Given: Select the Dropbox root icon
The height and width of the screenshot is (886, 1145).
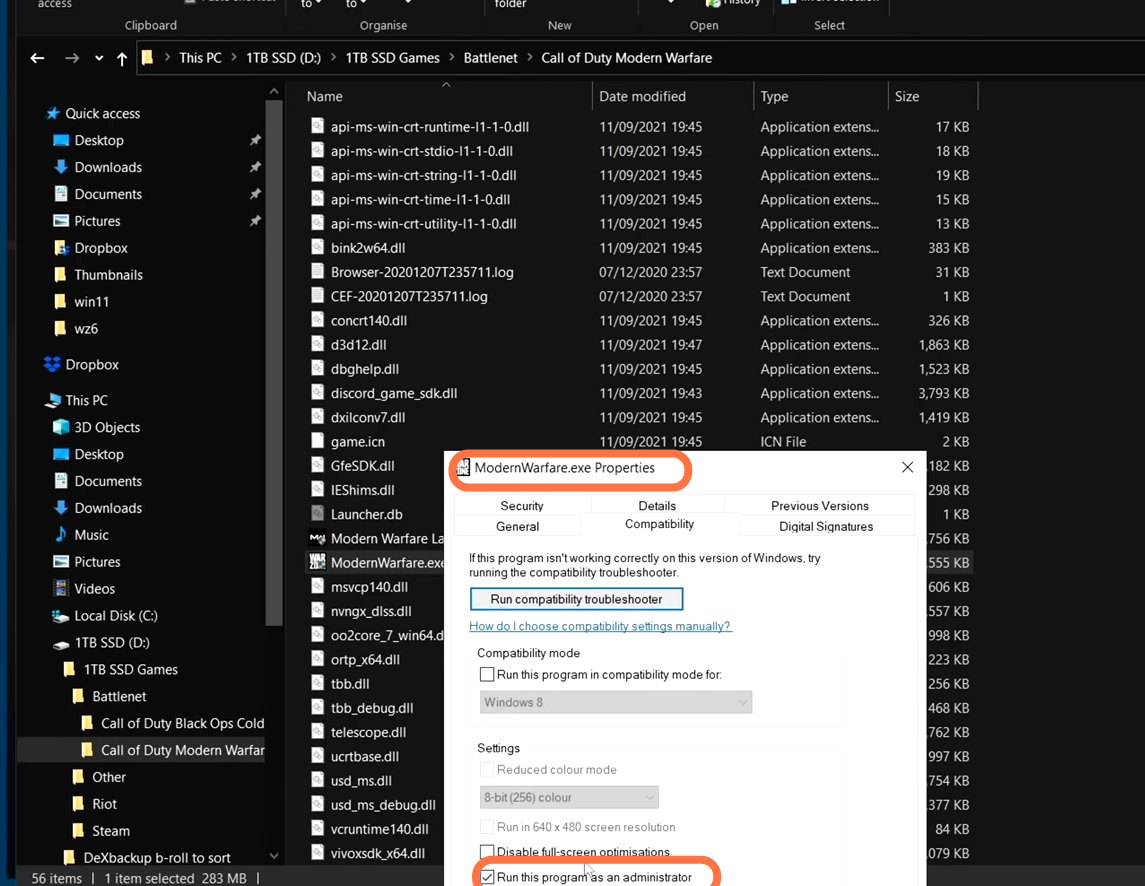Looking at the screenshot, I should point(52,364).
